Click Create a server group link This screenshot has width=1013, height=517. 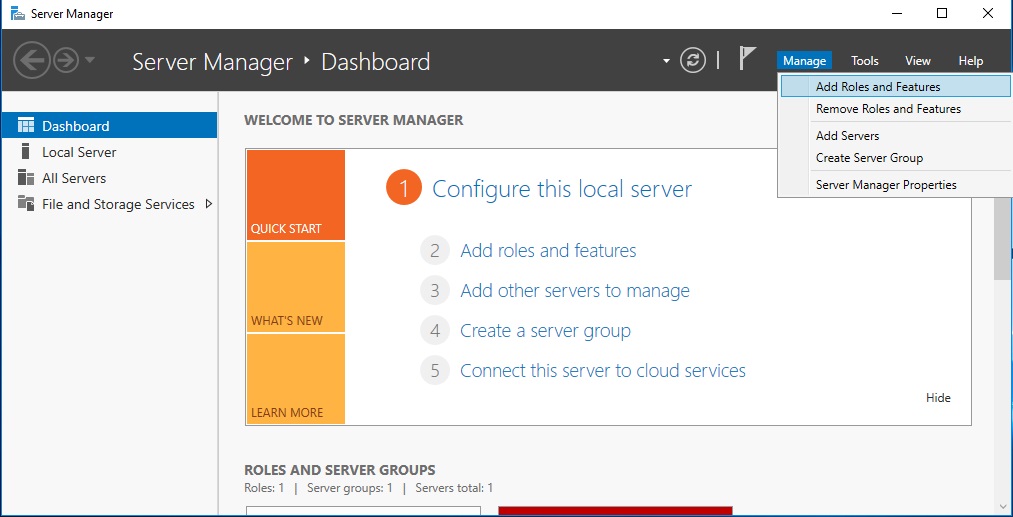(x=545, y=331)
